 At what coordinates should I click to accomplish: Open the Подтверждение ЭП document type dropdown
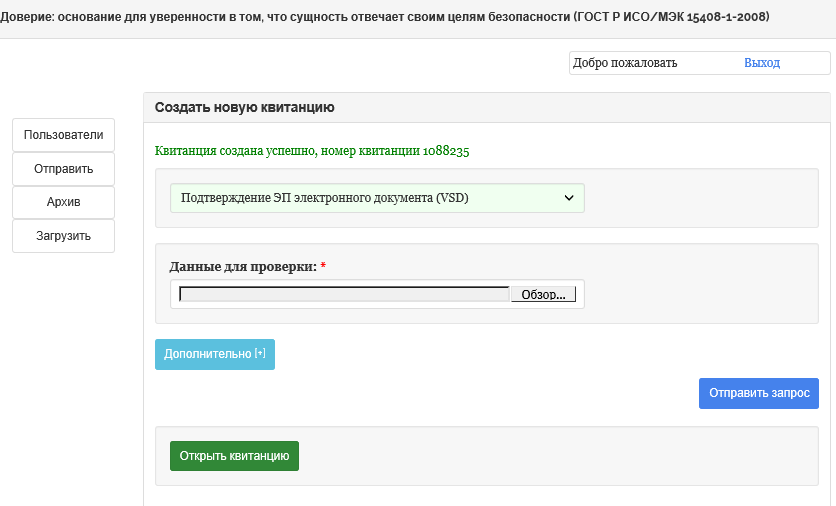(x=376, y=198)
